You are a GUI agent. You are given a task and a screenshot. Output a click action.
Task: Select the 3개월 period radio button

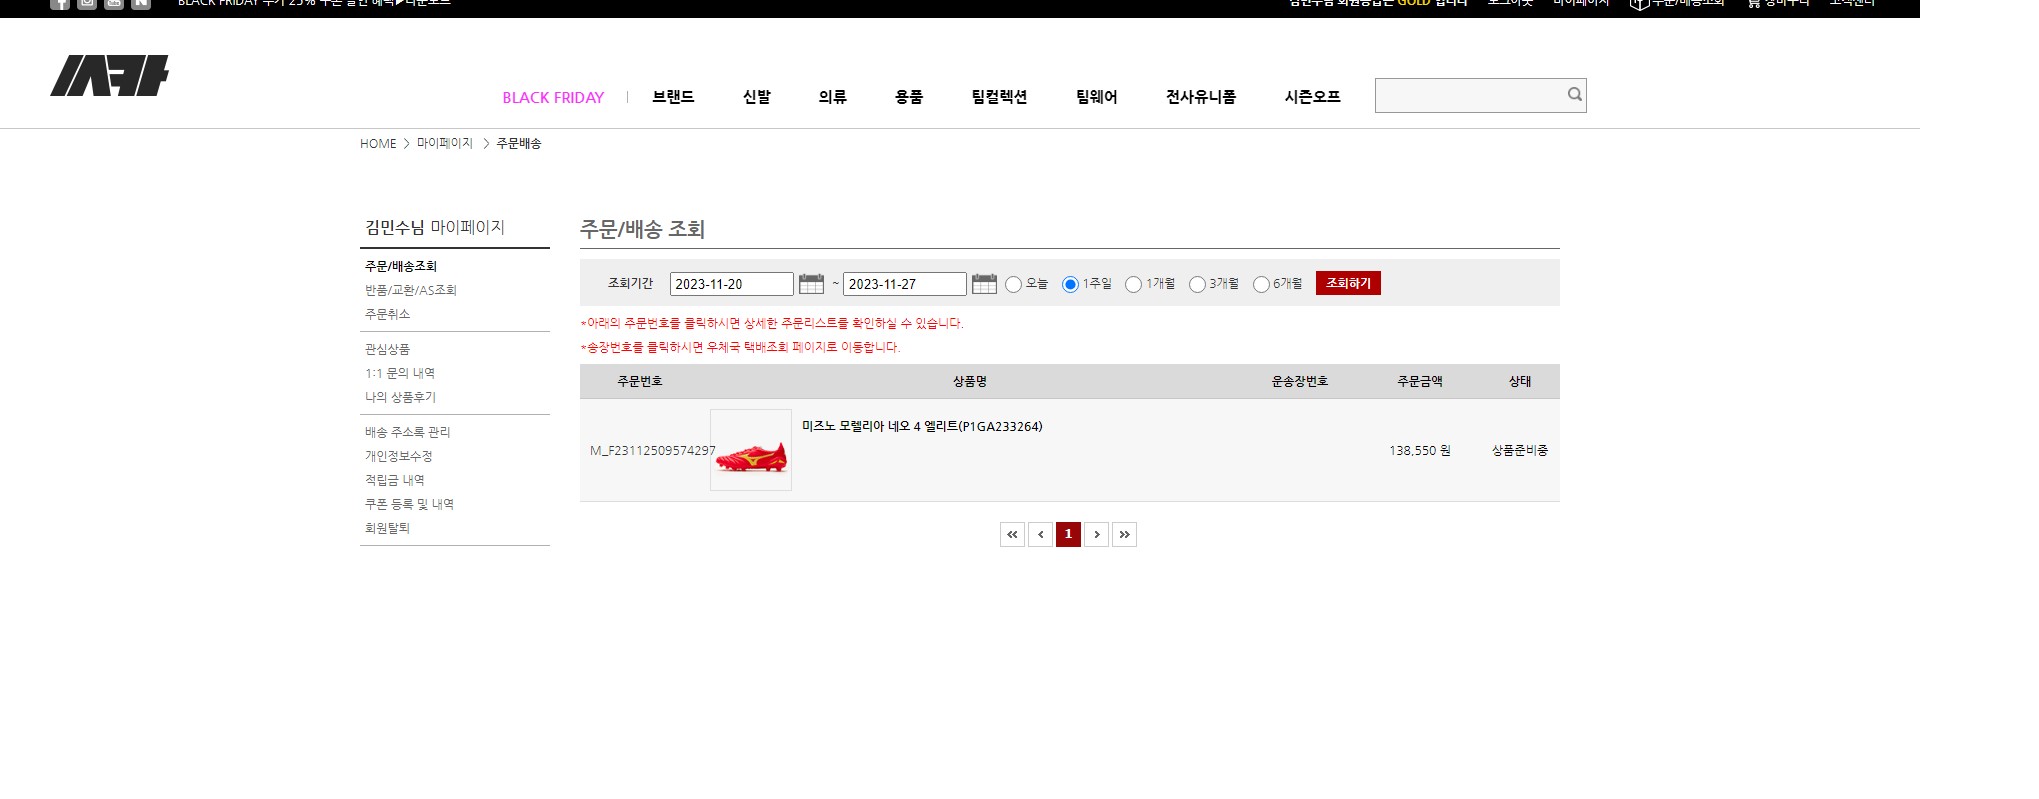pyautogui.click(x=1197, y=285)
